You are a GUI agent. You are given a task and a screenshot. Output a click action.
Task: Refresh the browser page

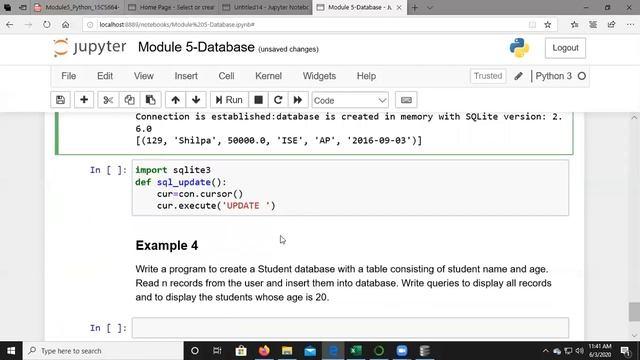(47, 24)
